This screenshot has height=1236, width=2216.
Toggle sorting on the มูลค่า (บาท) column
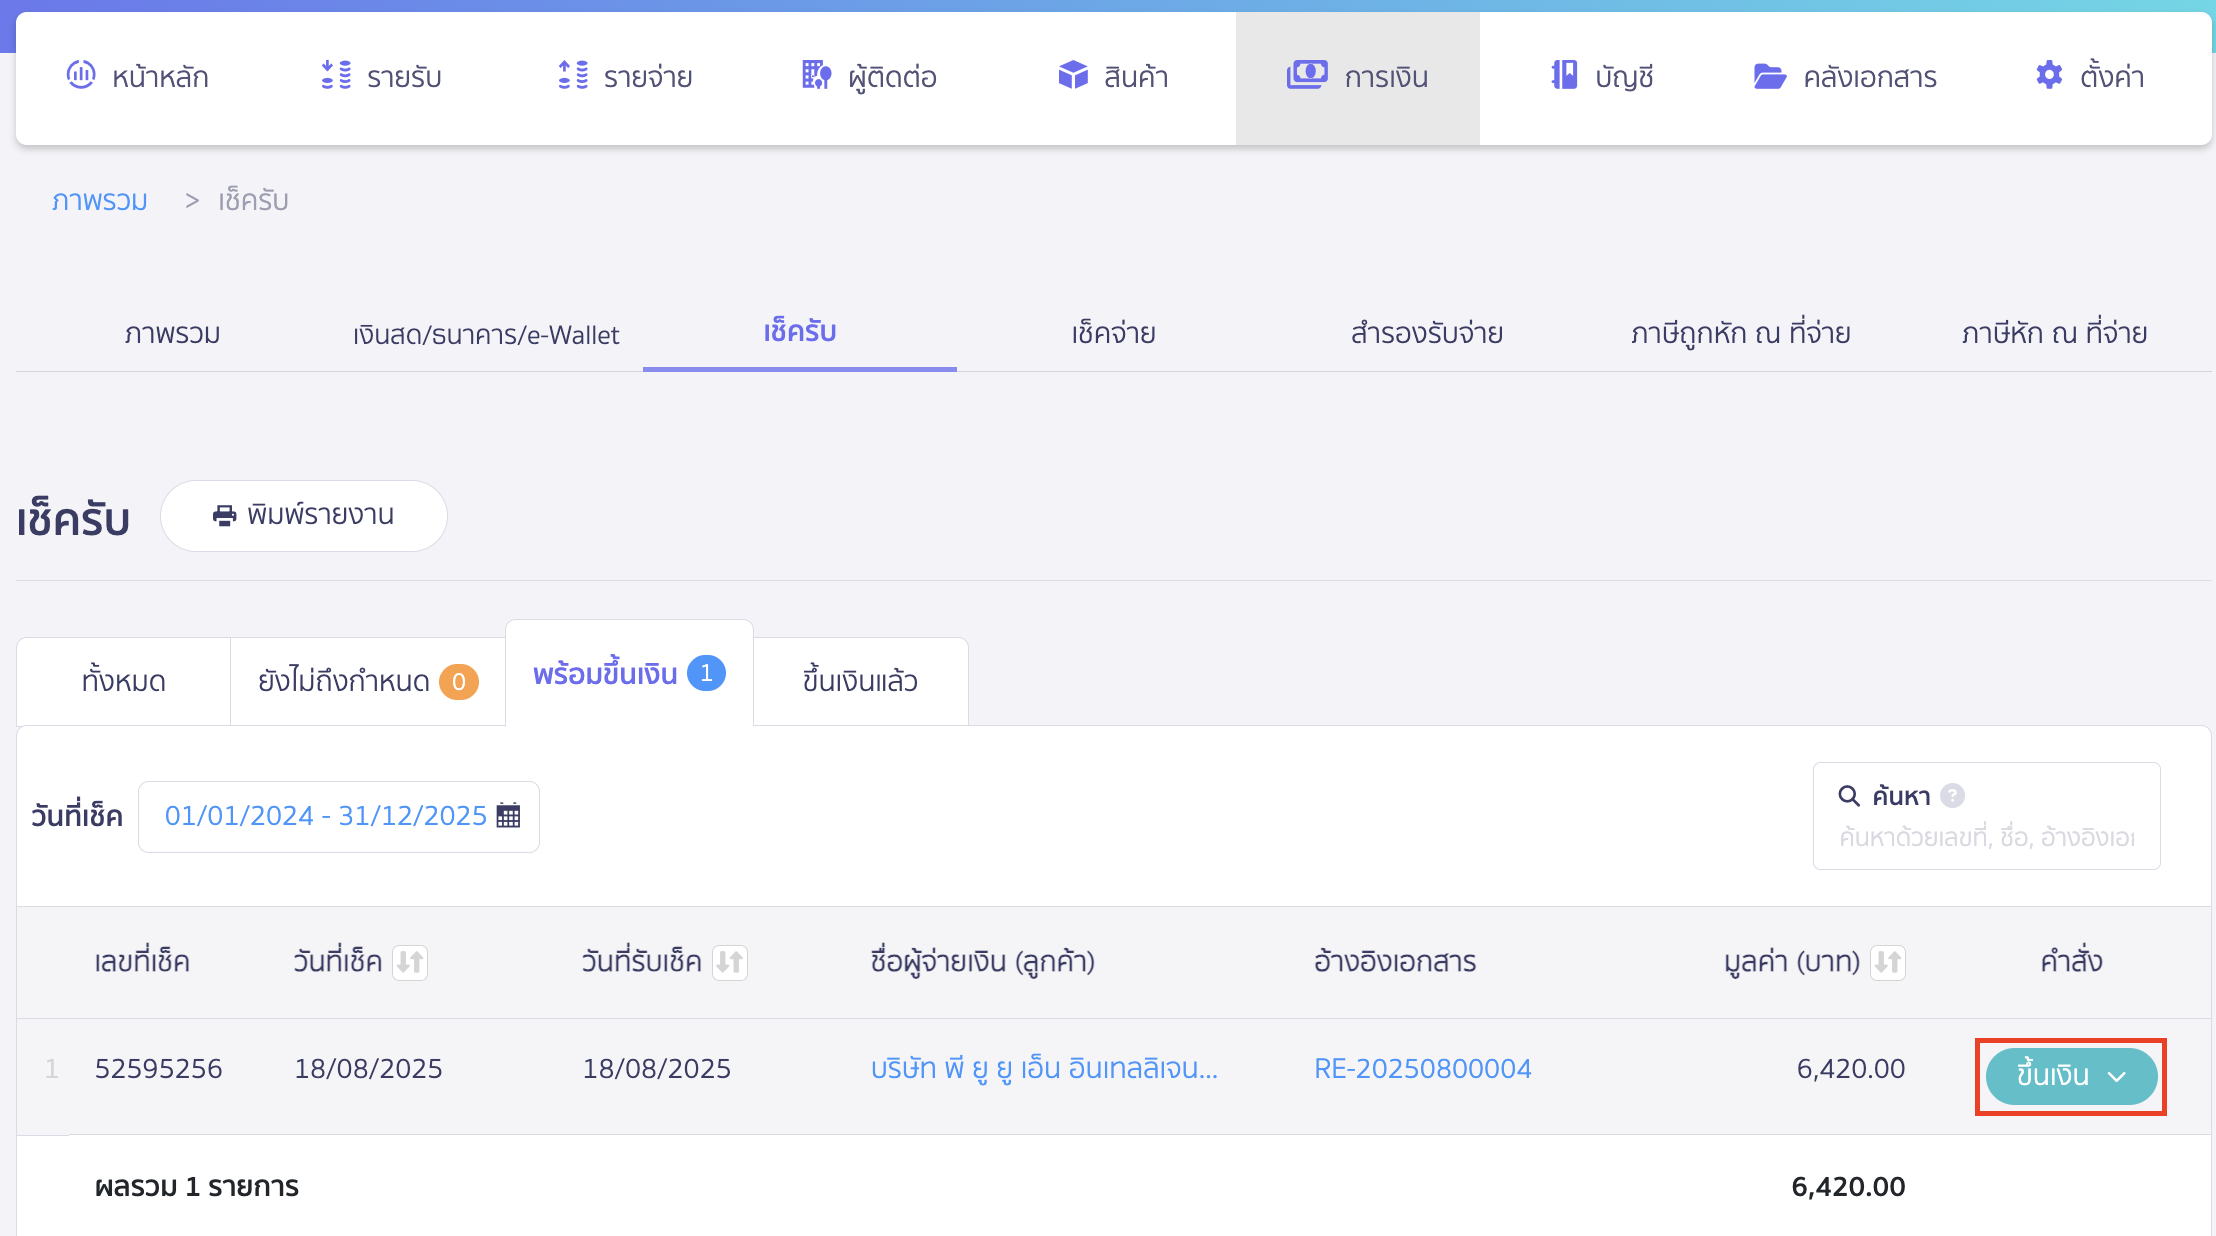1888,962
